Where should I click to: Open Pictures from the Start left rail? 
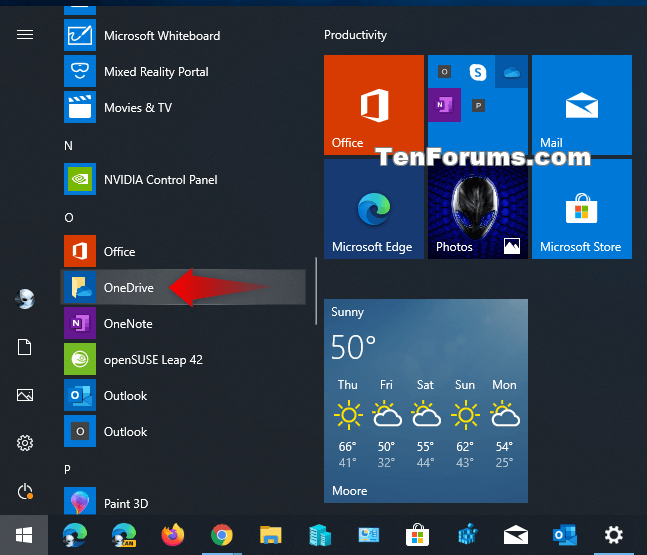click(25, 395)
